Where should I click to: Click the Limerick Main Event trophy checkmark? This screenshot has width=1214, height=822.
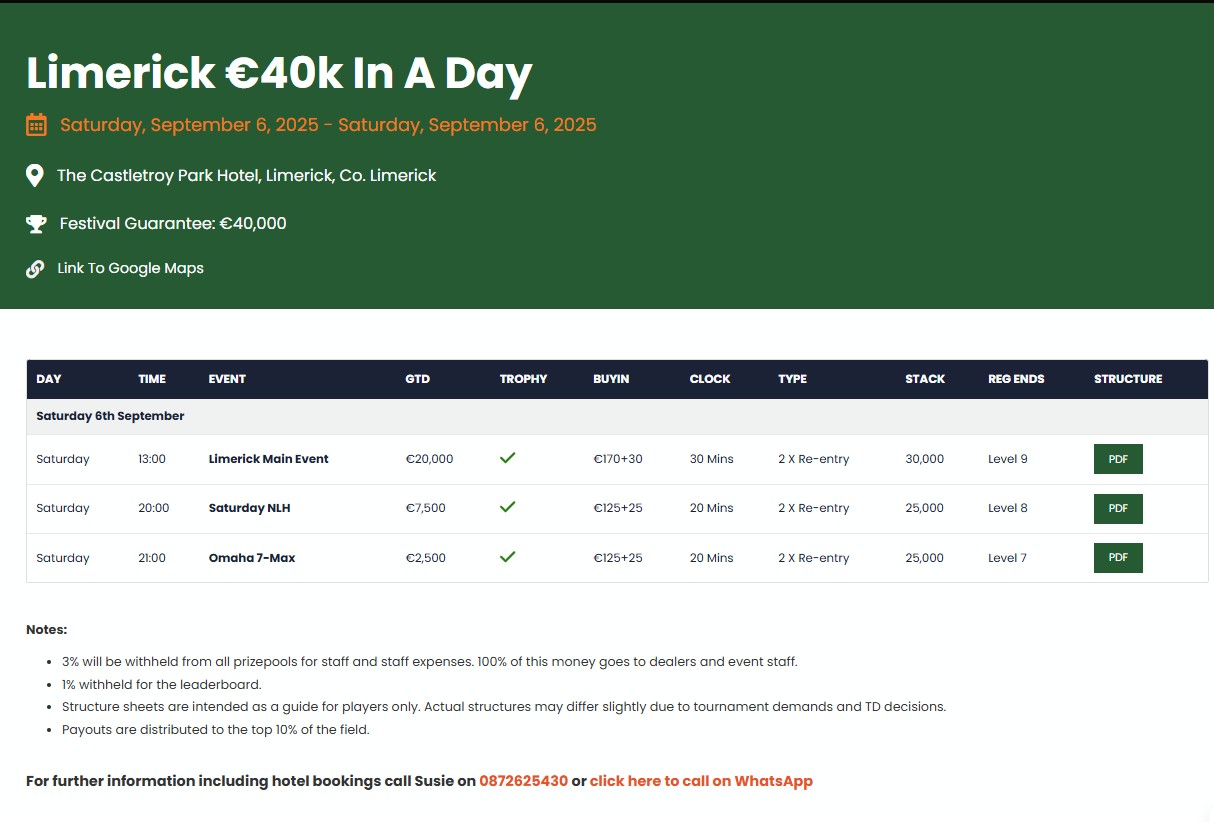click(x=507, y=458)
